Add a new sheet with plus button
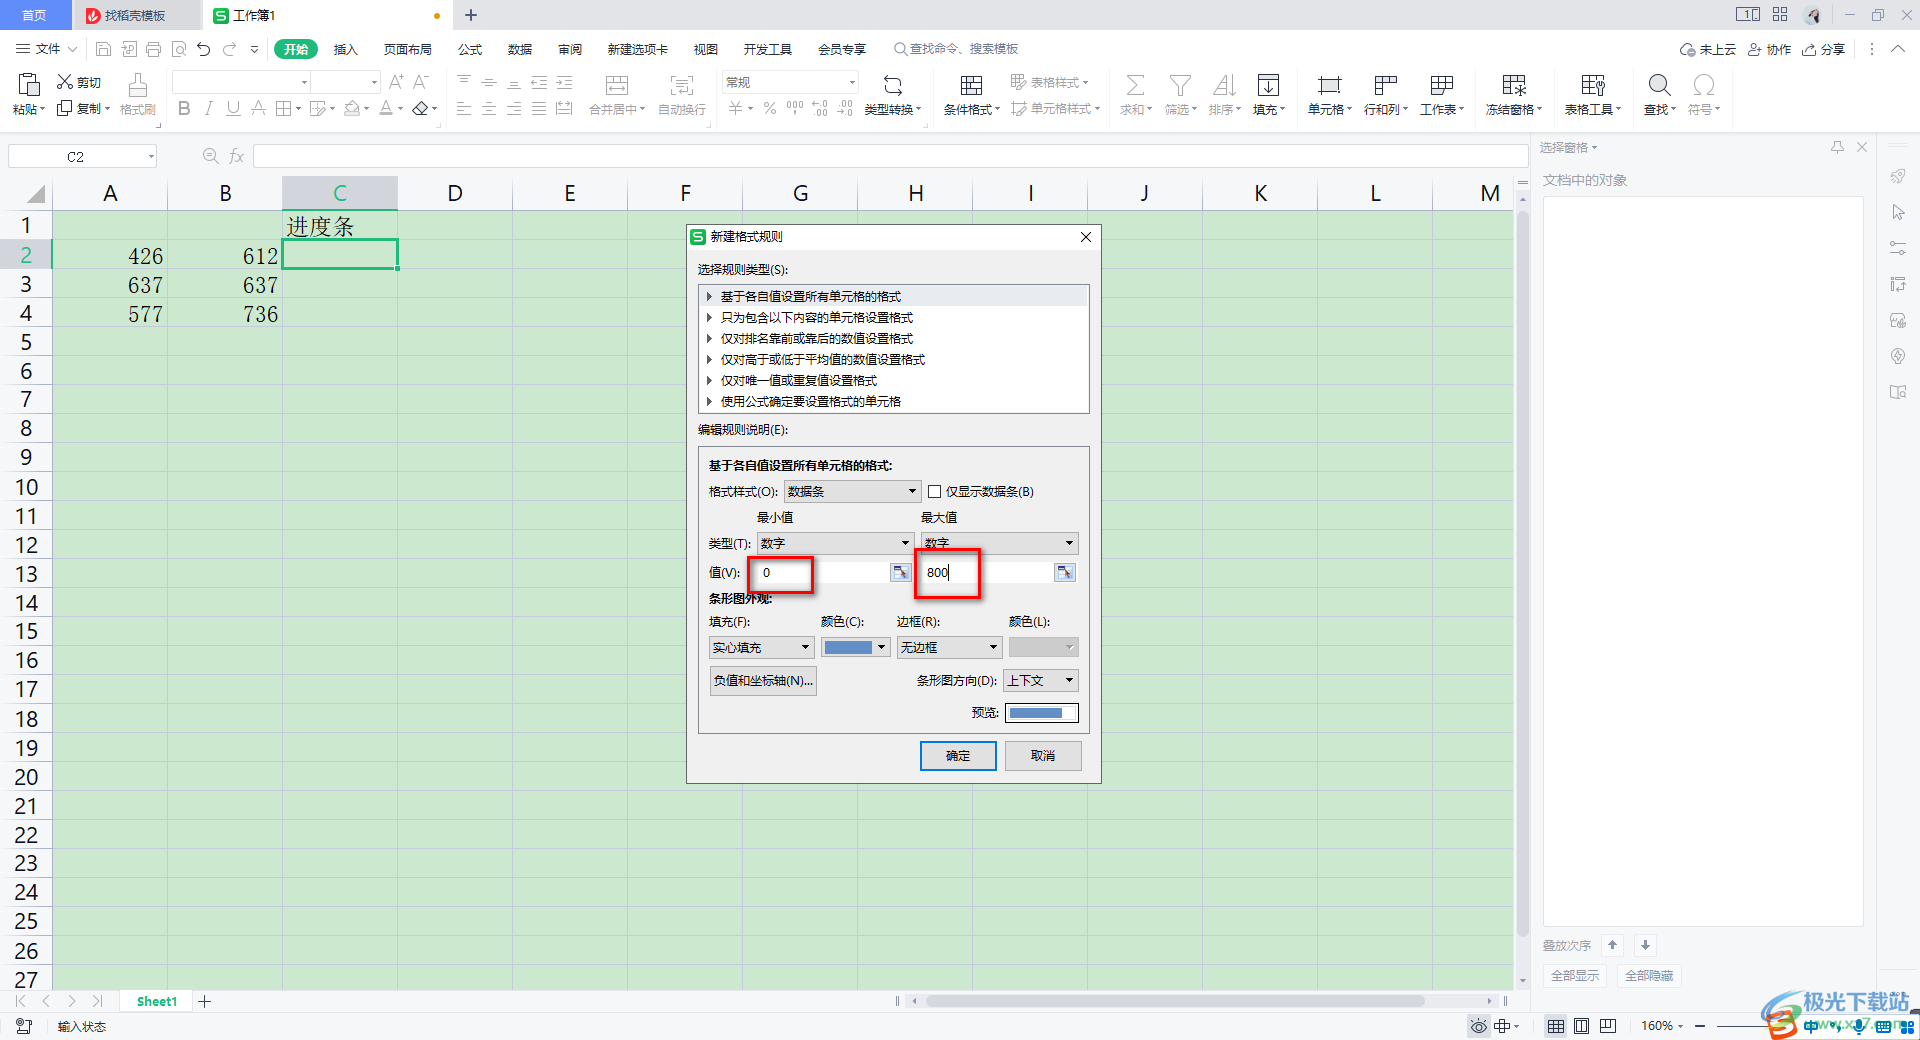Viewport: 1920px width, 1040px height. coord(205,1001)
